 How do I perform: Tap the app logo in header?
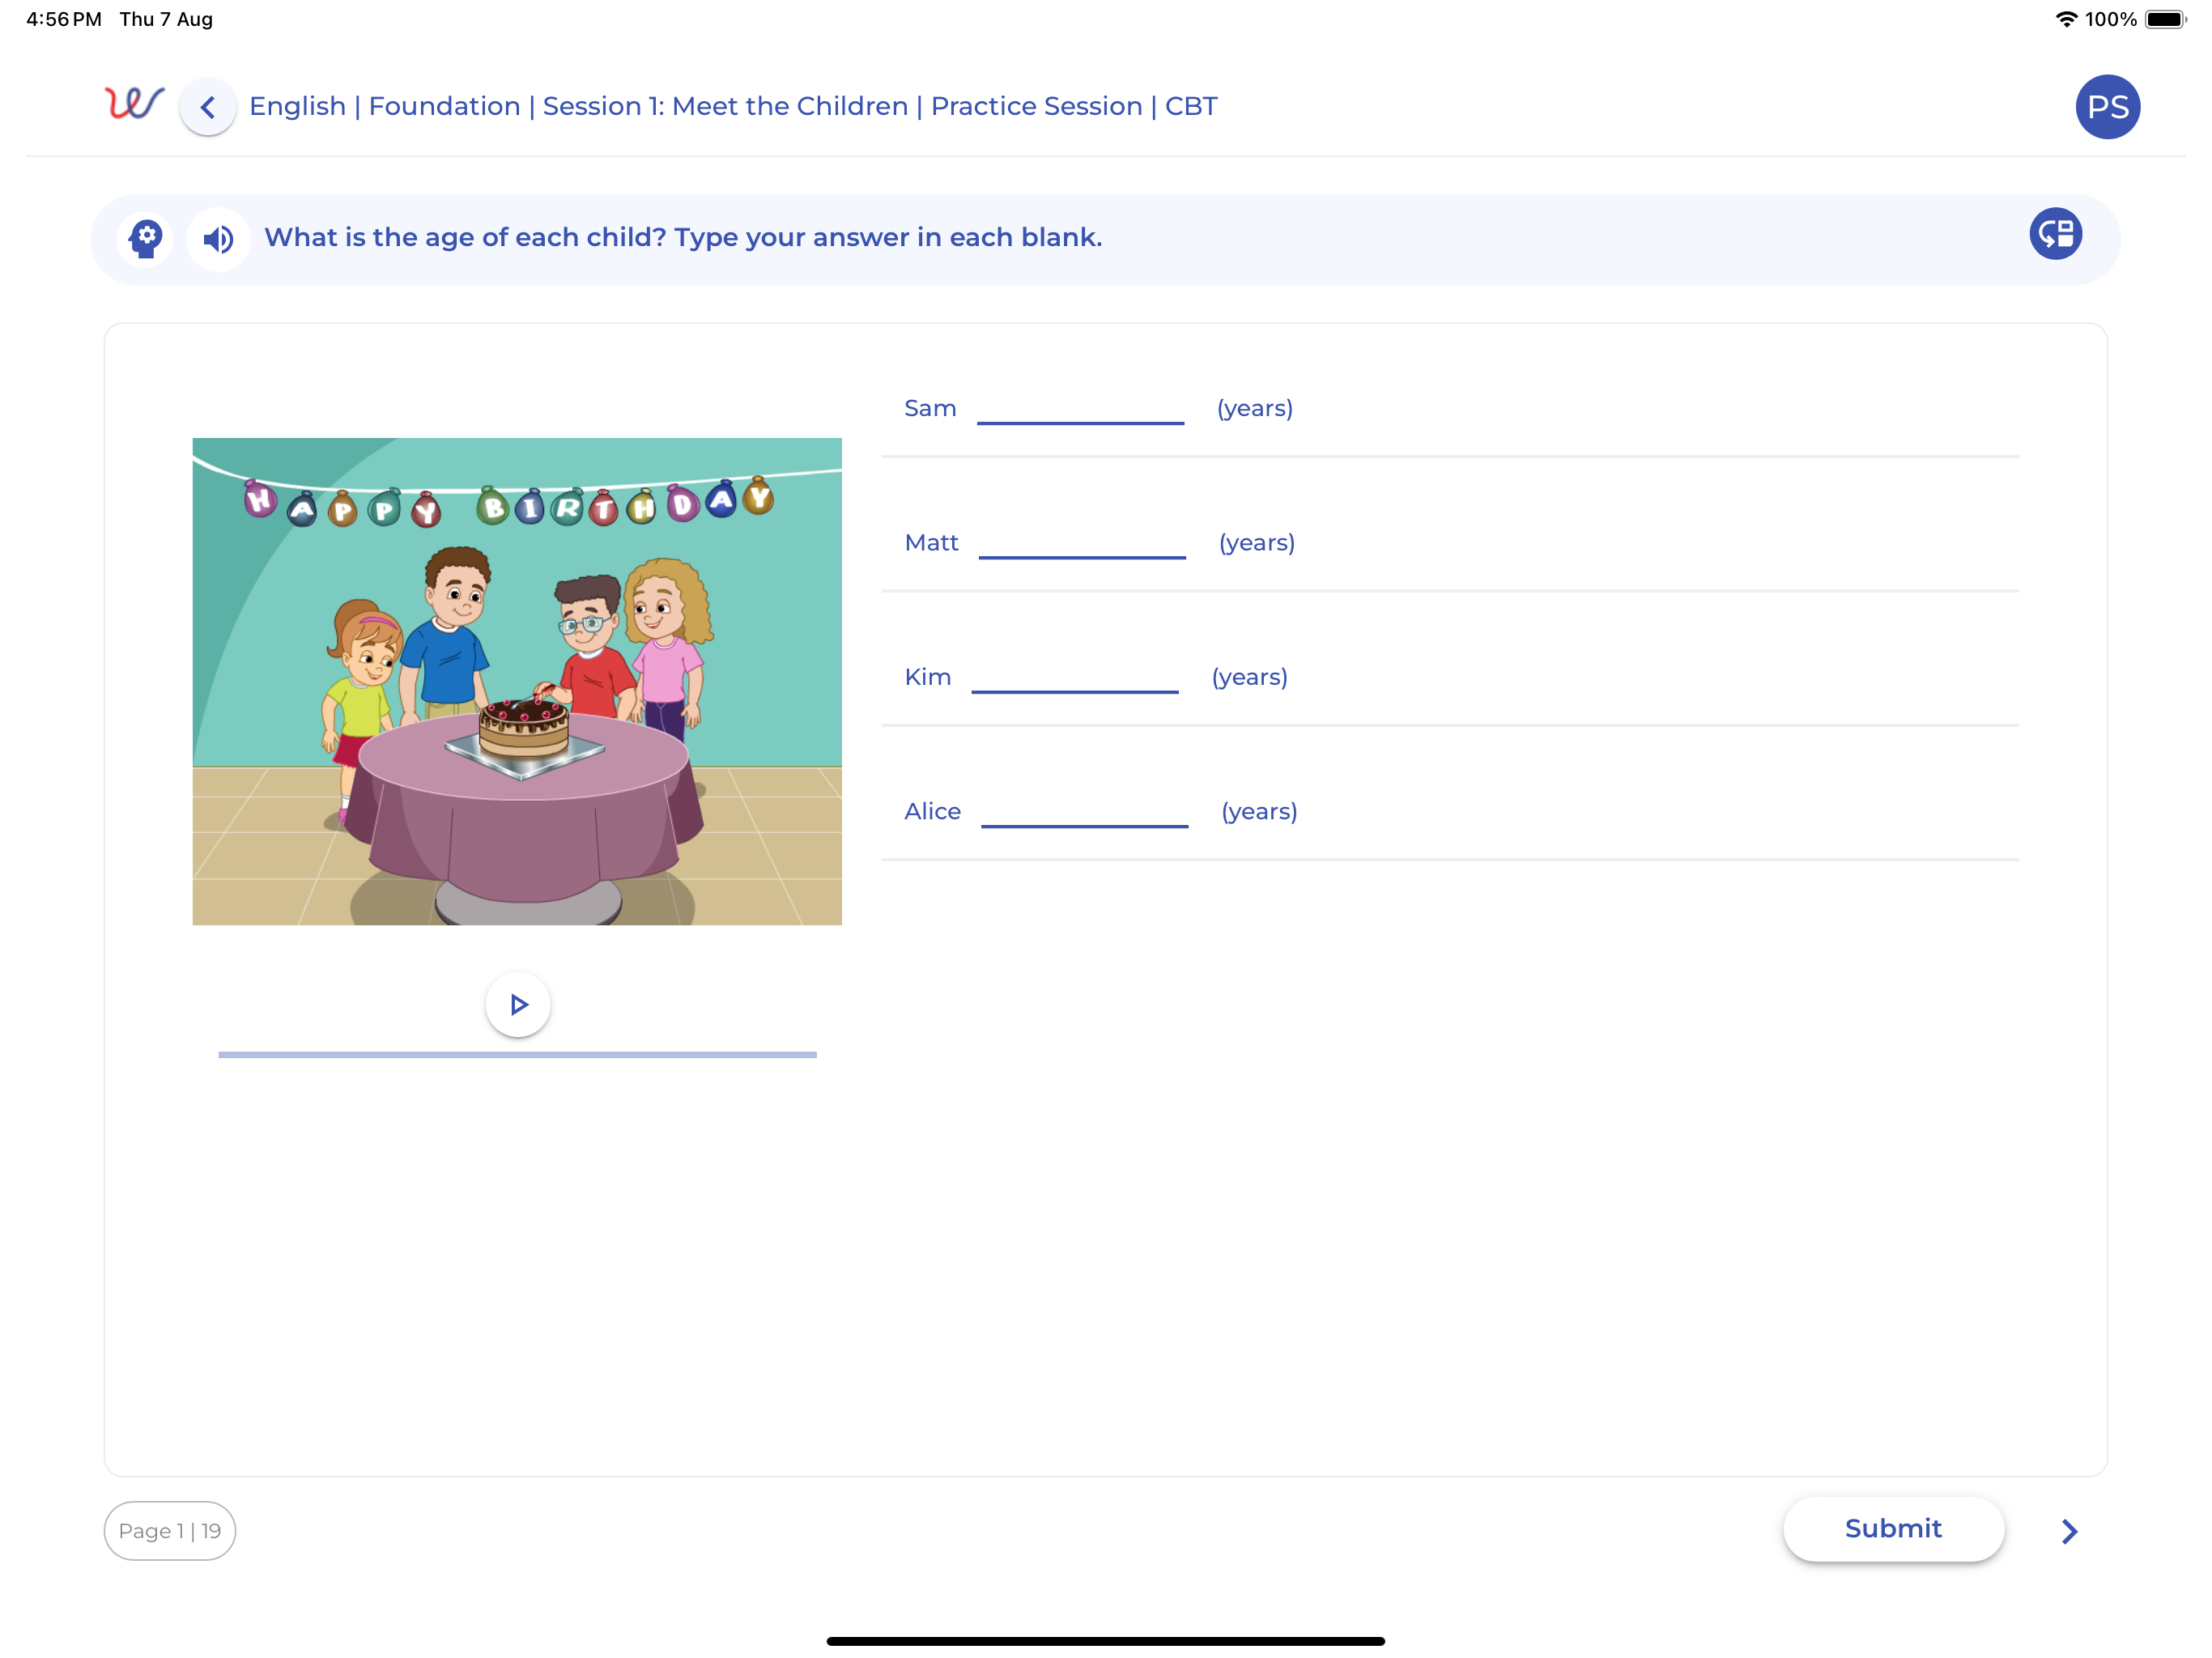point(134,104)
